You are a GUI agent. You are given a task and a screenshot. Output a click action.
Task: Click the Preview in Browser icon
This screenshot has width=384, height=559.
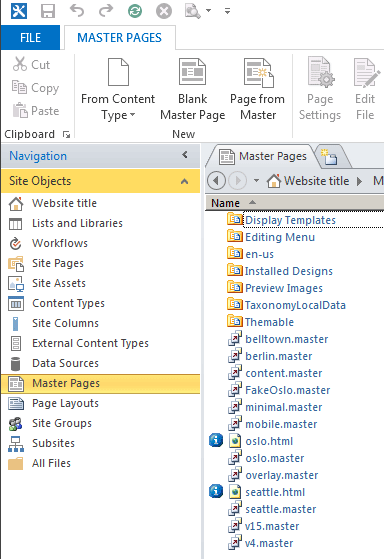click(193, 11)
